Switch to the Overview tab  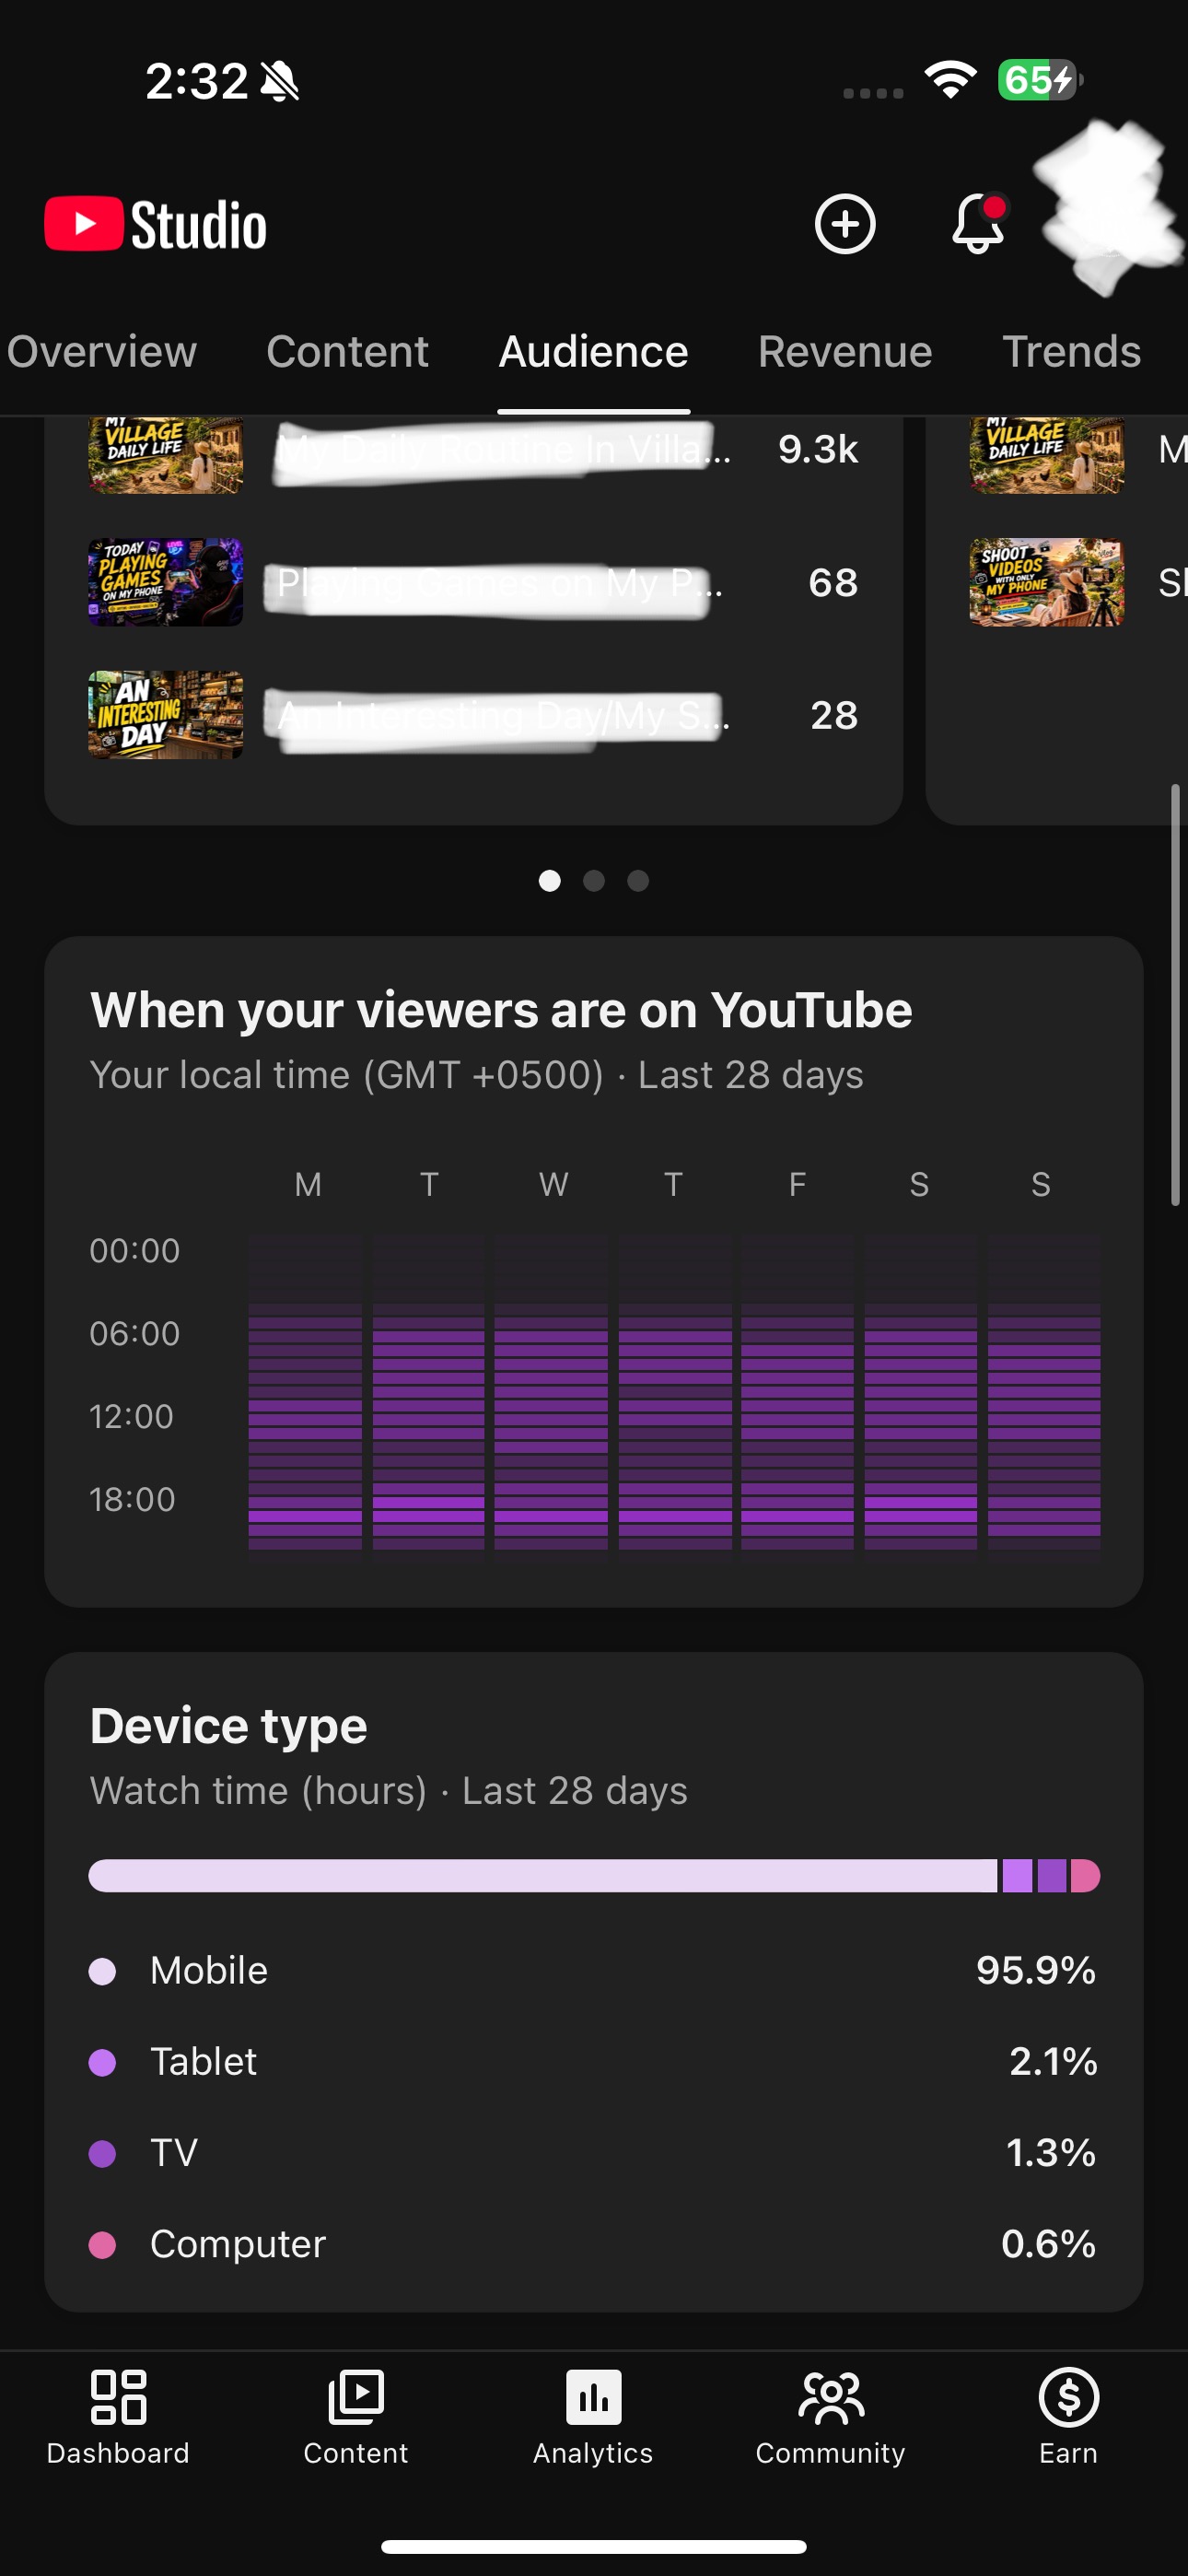(101, 351)
